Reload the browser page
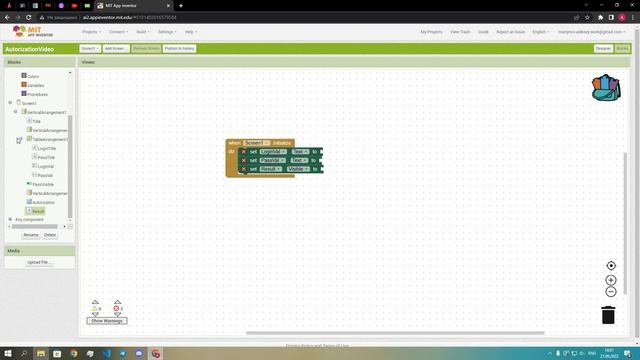This screenshot has height=360, width=640. [x=29, y=18]
